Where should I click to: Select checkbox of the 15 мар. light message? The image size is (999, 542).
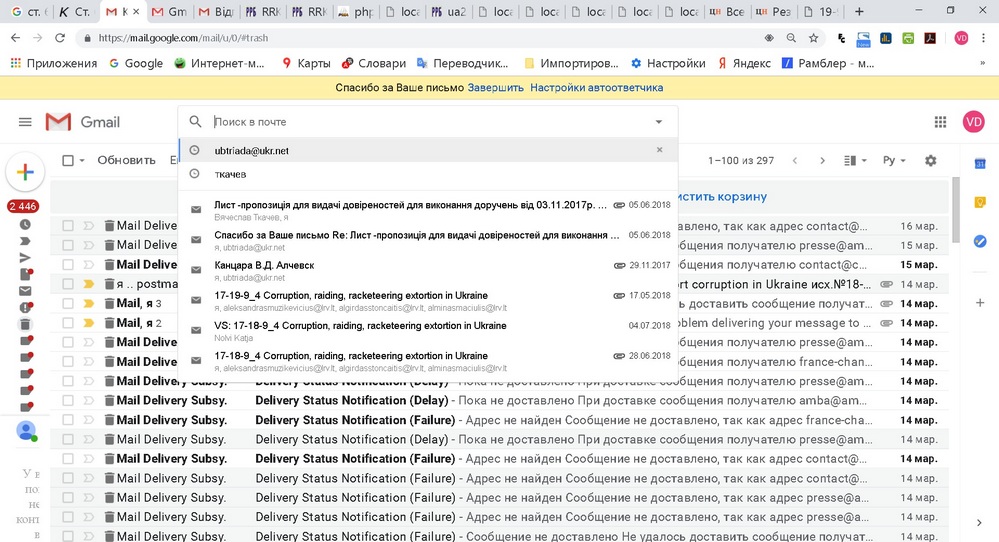68,245
